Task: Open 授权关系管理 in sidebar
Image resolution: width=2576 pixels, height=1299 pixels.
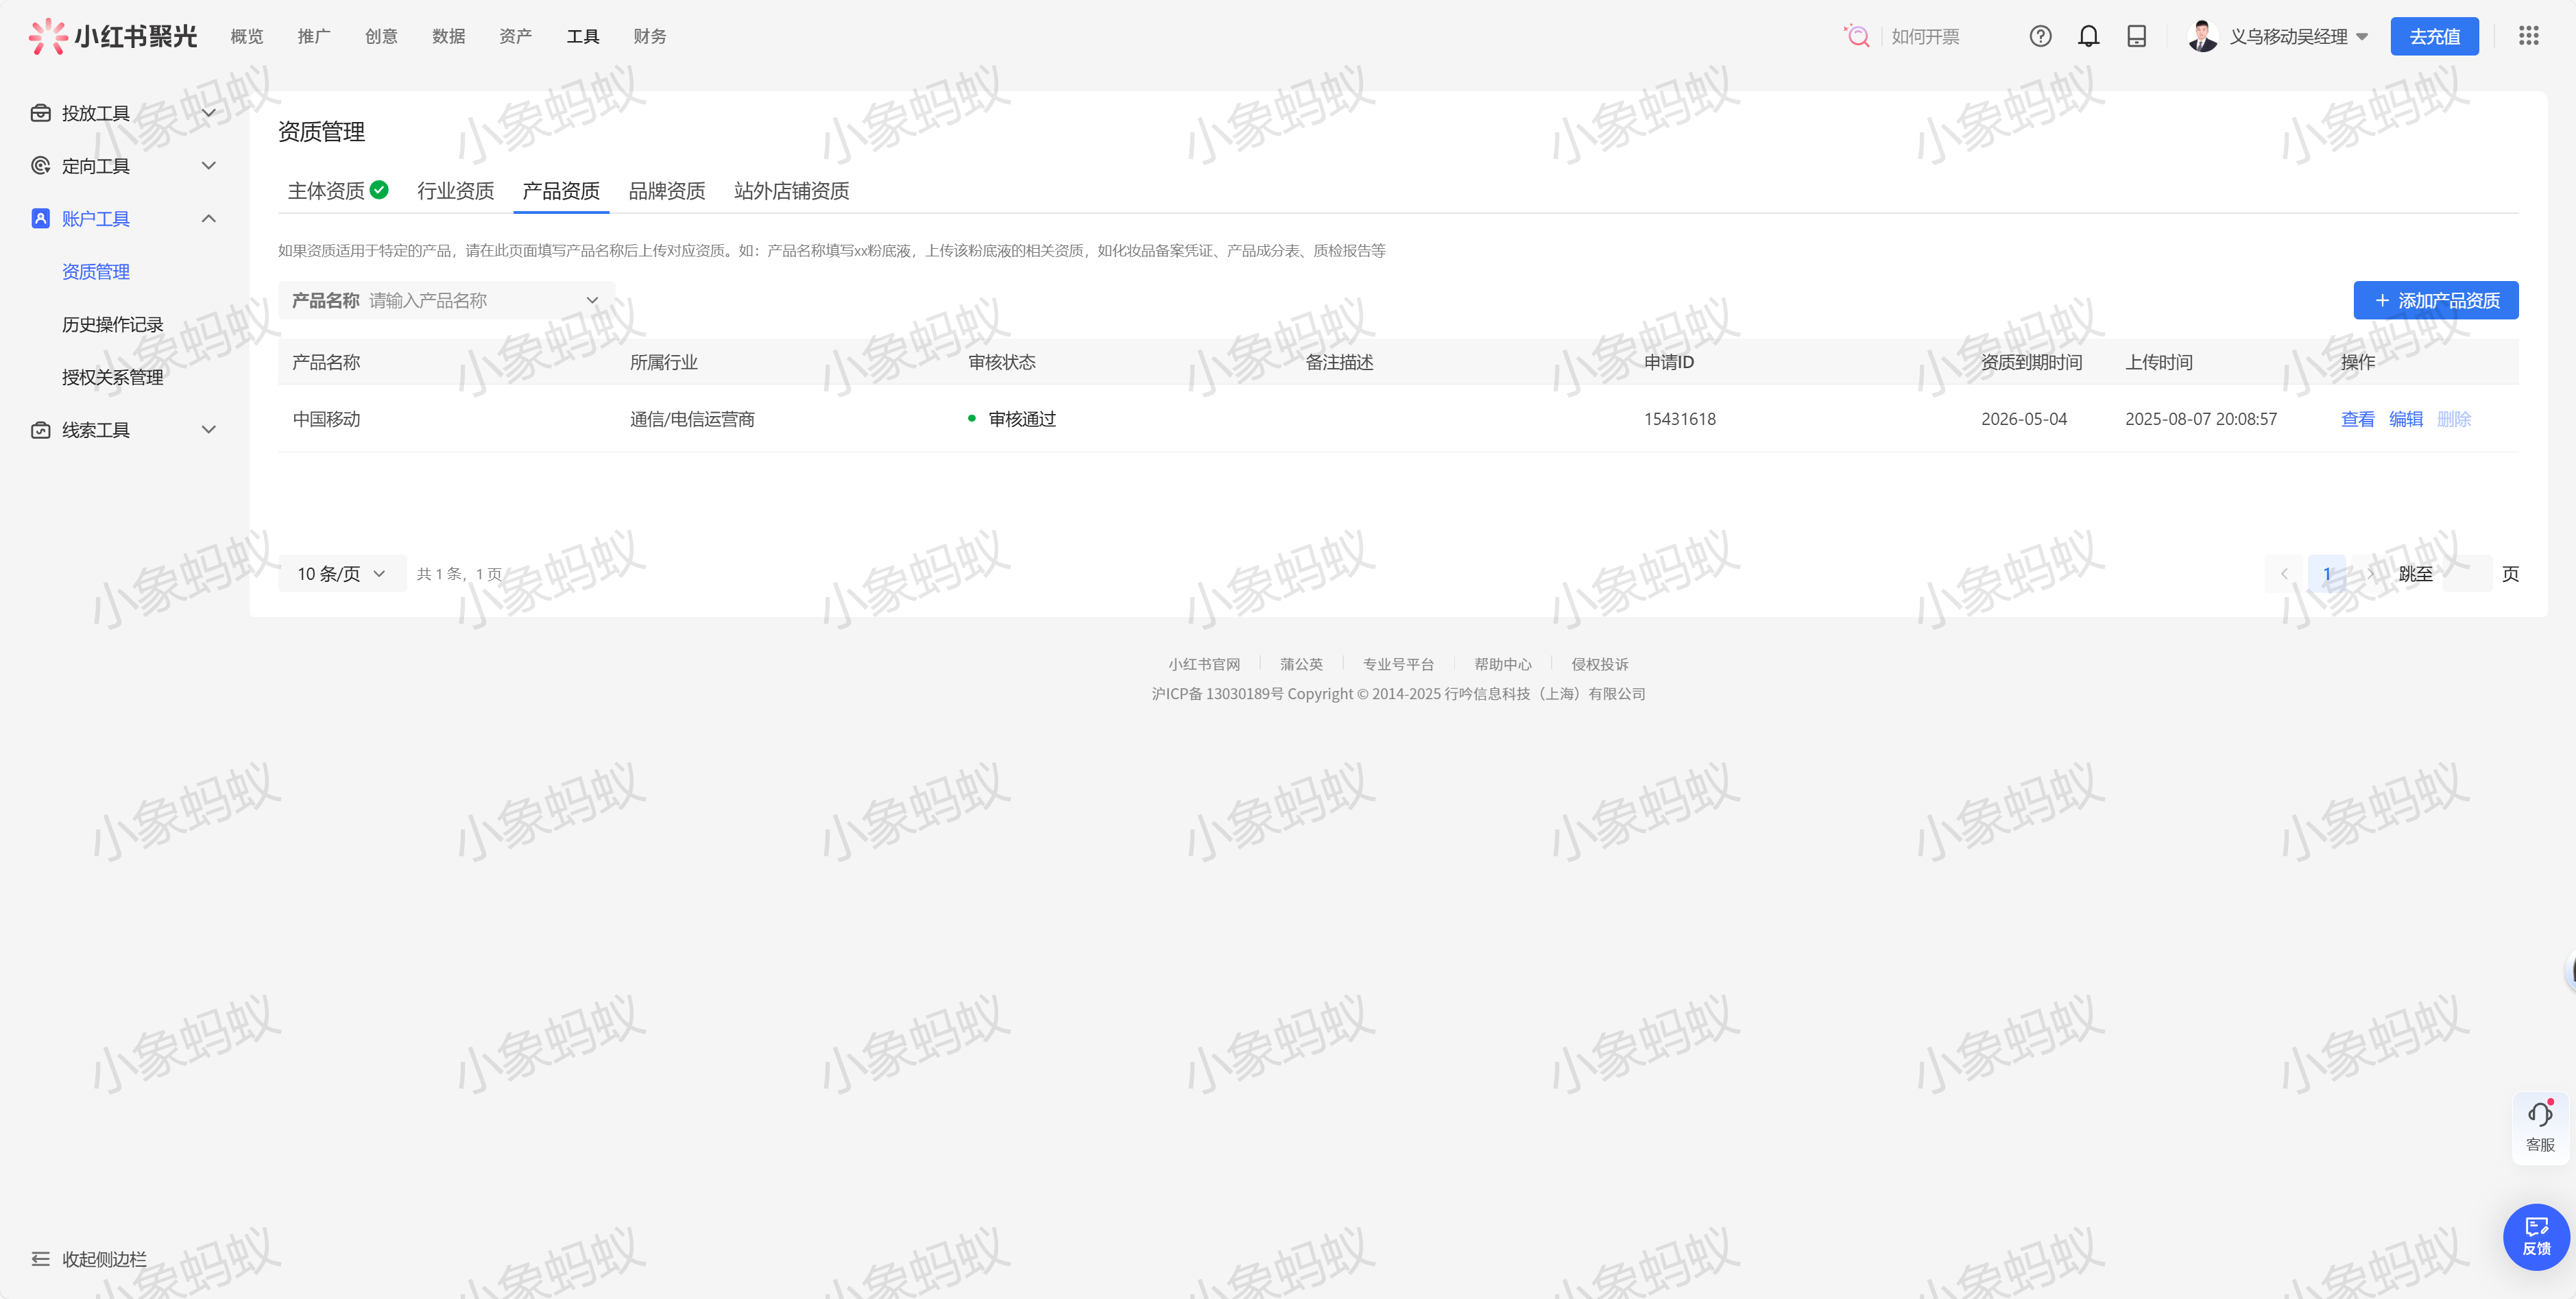Action: tap(113, 377)
